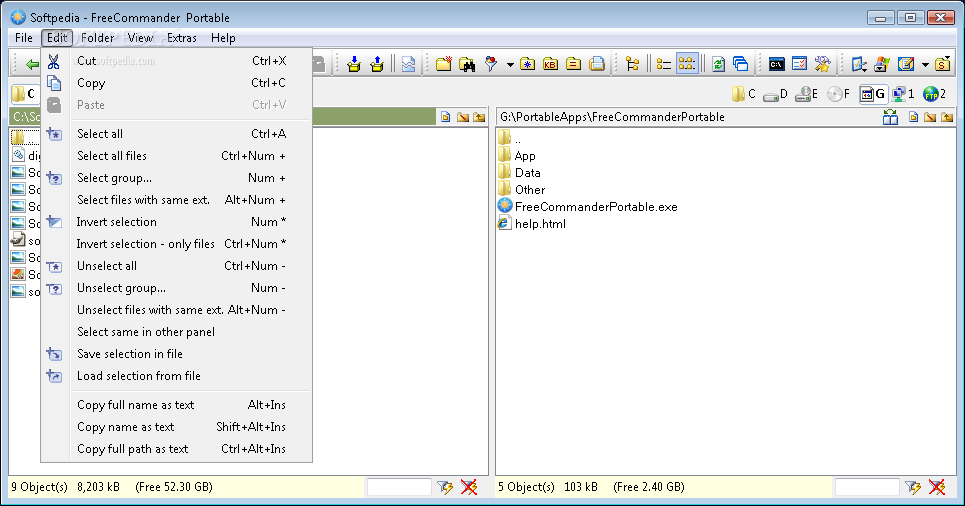Choose Copy from the Edit menu

[177, 83]
